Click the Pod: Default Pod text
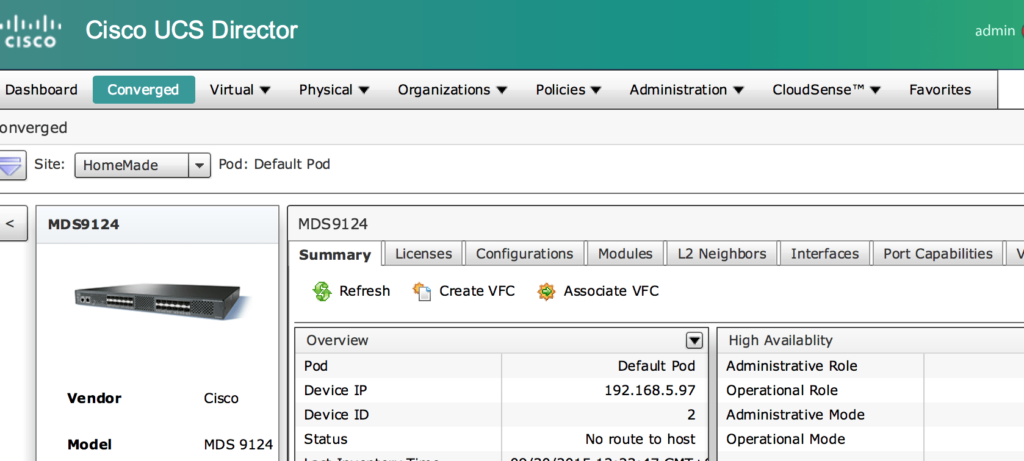The image size is (1024, 461). (274, 165)
